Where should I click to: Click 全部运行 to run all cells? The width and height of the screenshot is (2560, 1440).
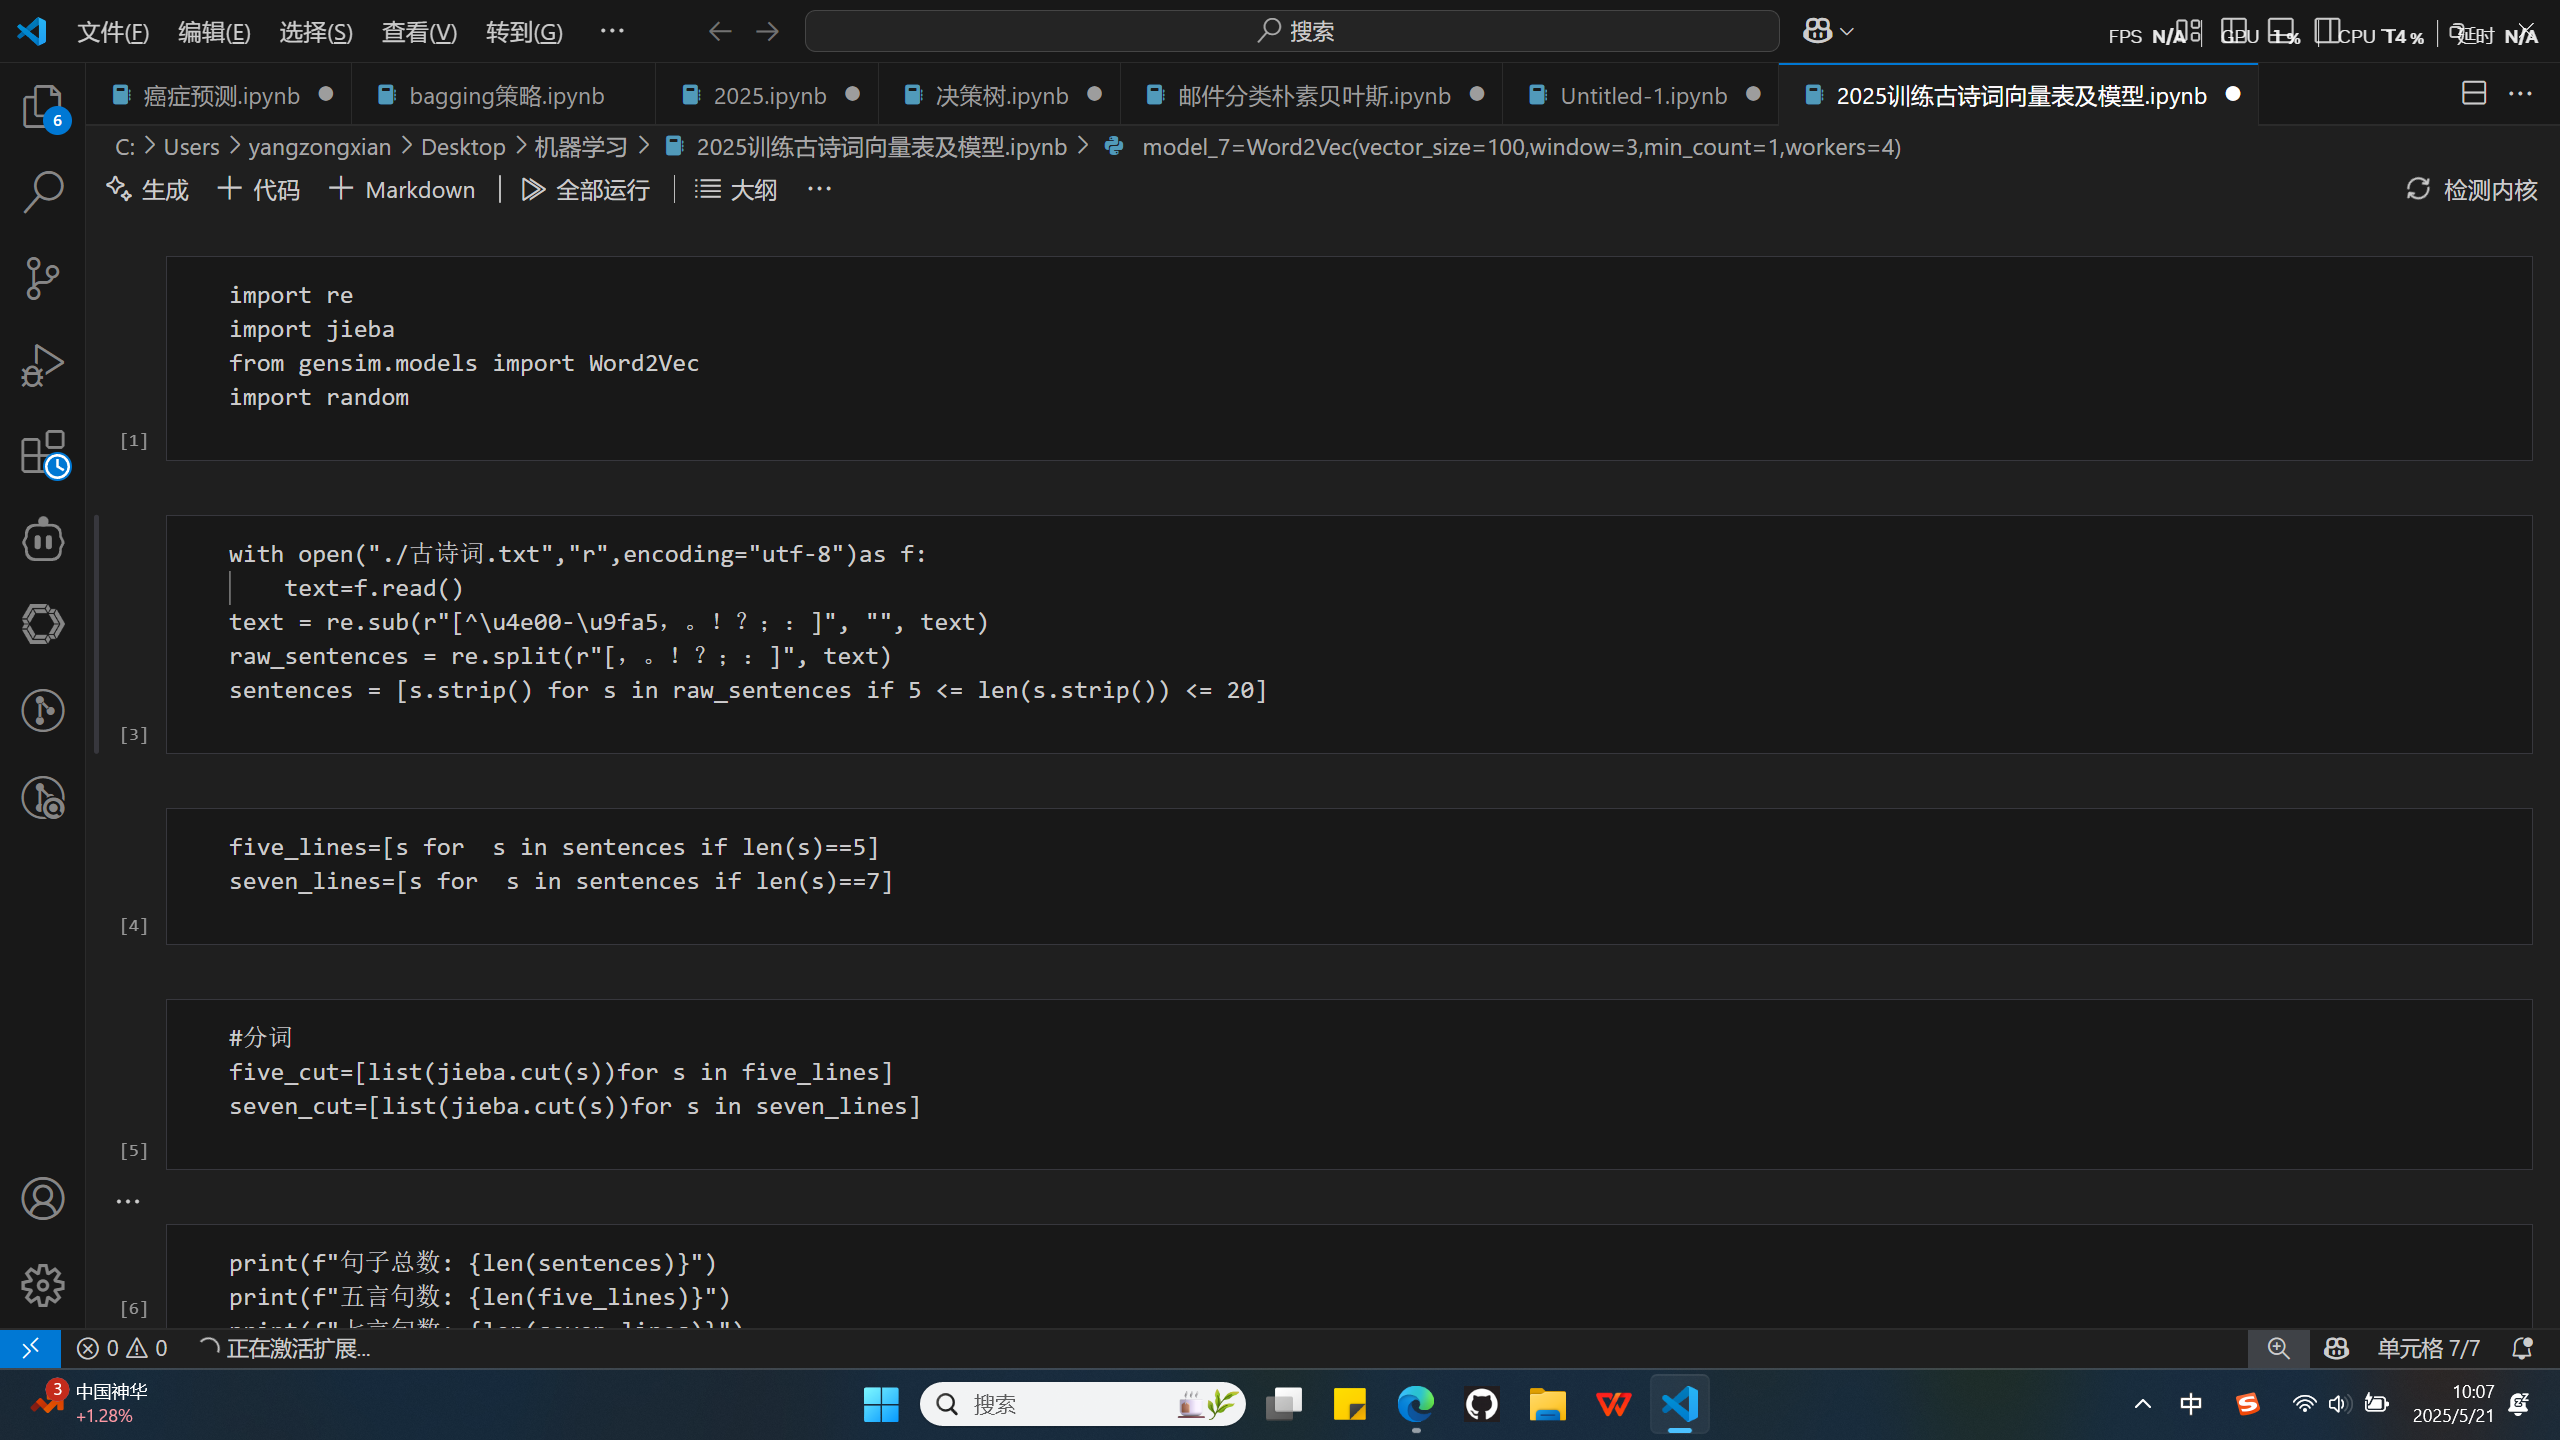point(586,189)
